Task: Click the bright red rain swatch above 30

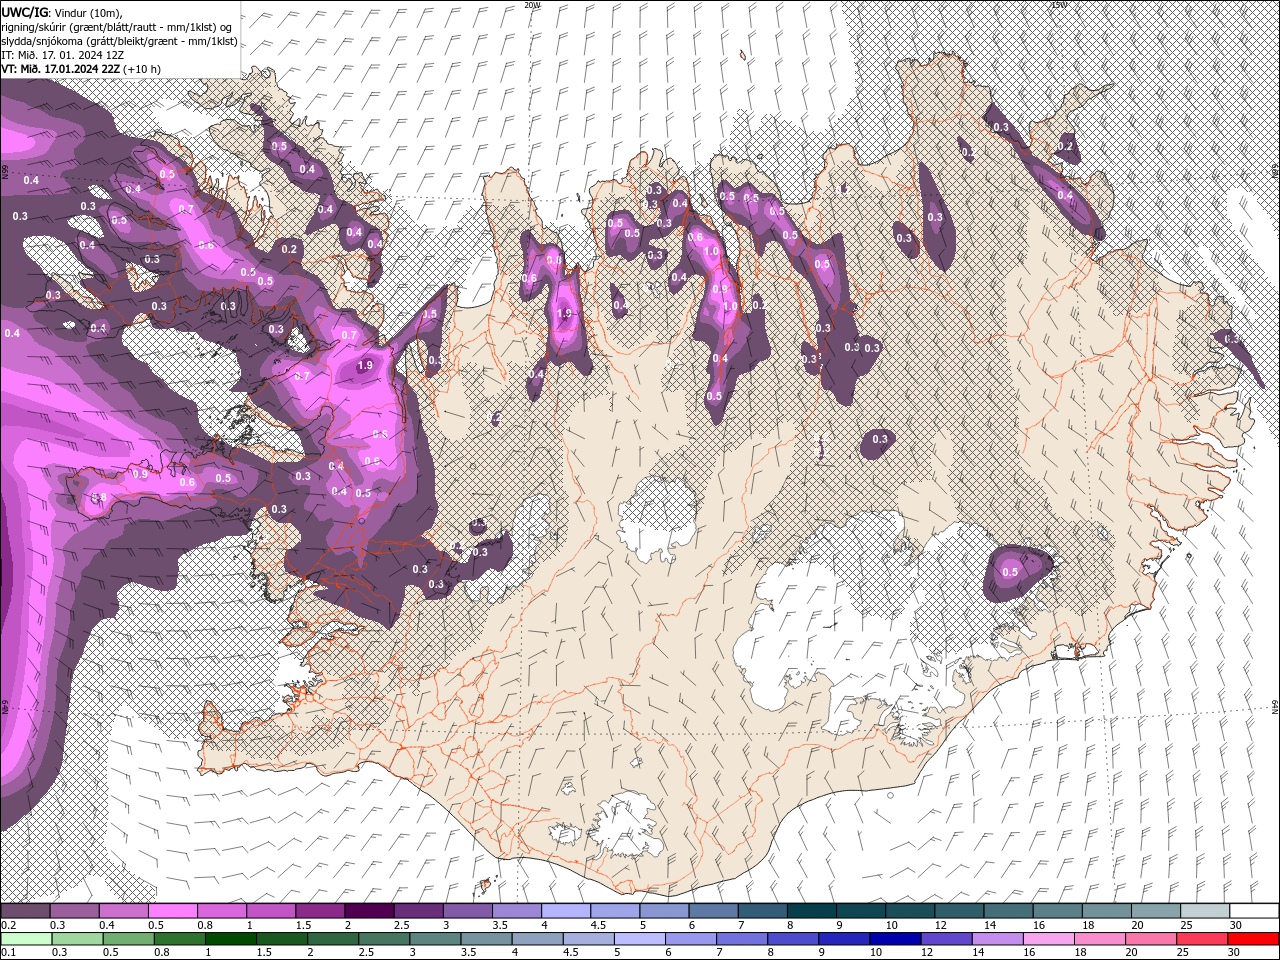Action: pos(1254,939)
